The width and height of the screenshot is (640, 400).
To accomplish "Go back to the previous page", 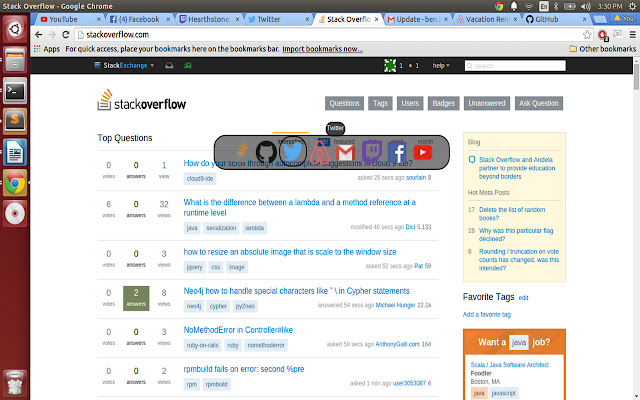I will [x=38, y=35].
